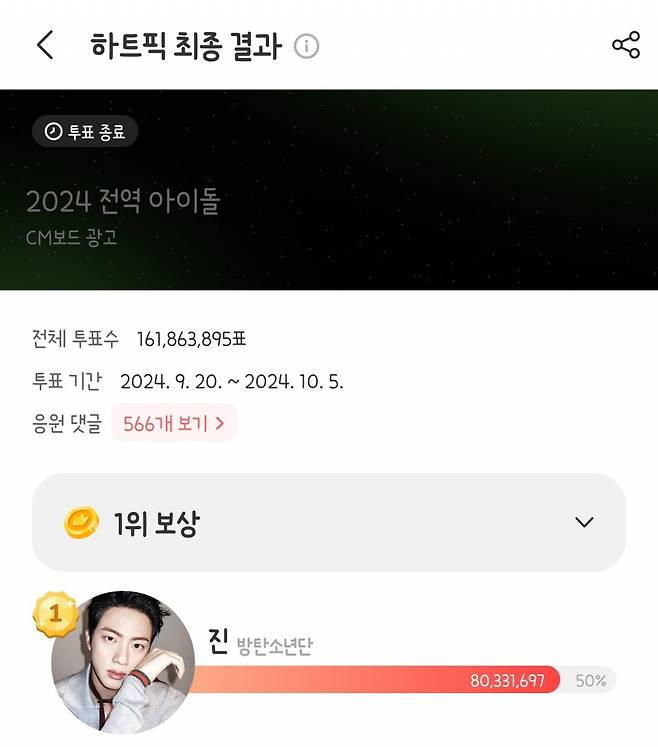Tap the 방탄소년단 group name label
The width and height of the screenshot is (658, 747).
click(275, 647)
